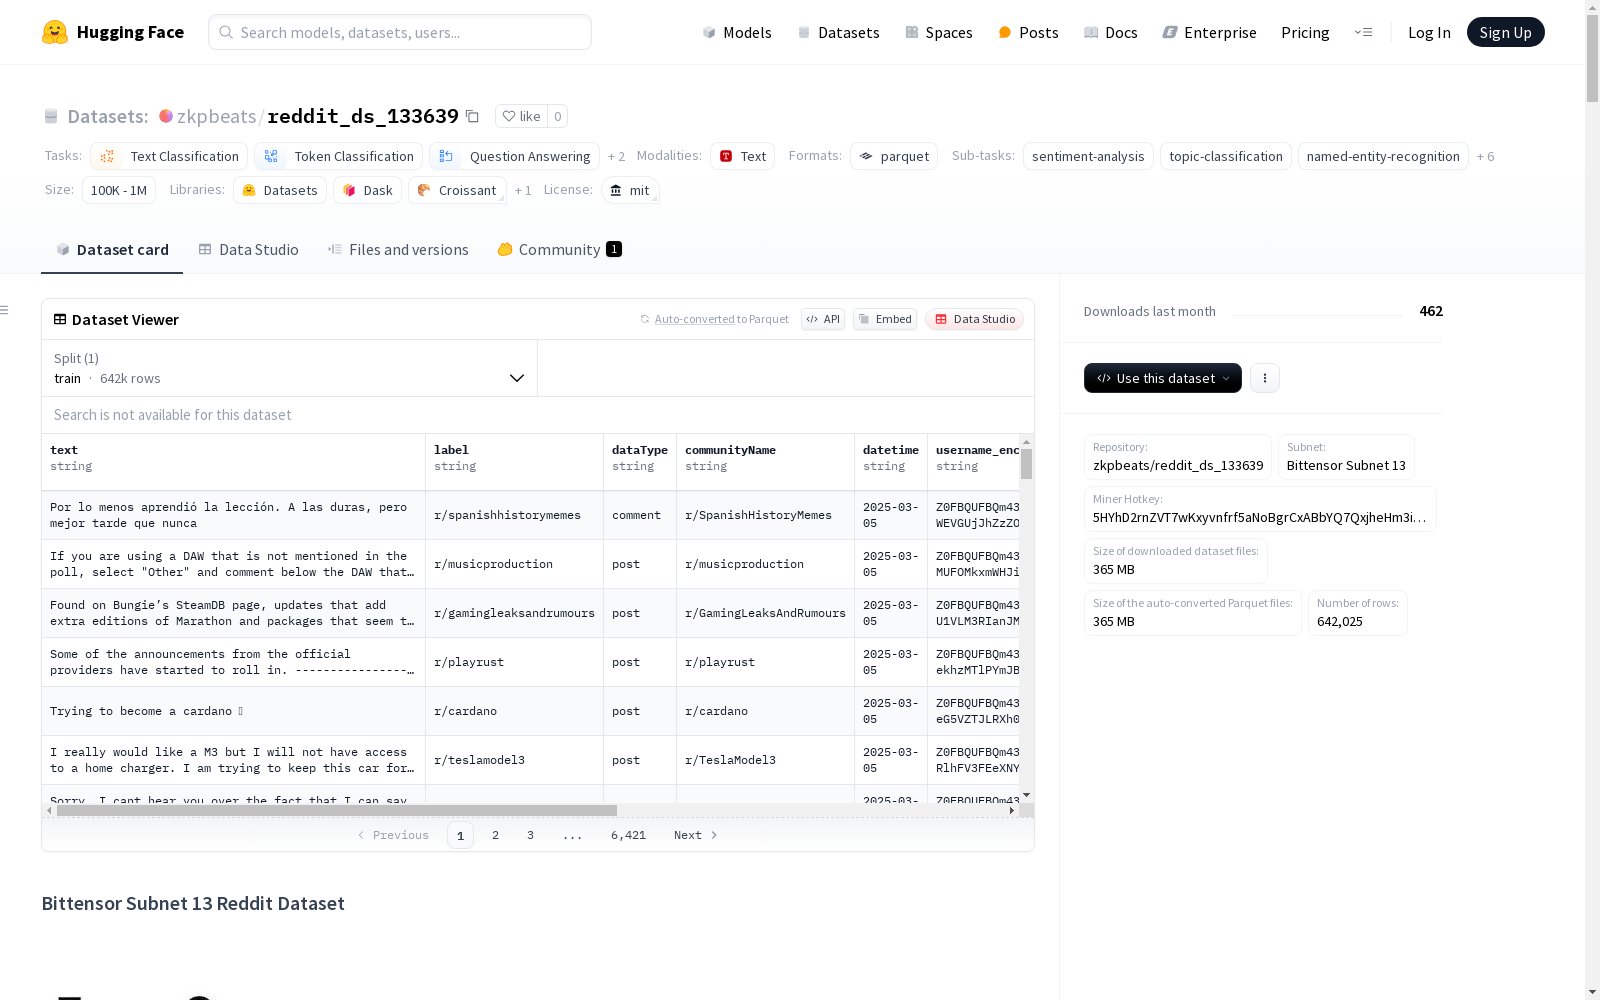Click the Auto-converted link
The height and width of the screenshot is (1000, 1600).
[x=694, y=319]
